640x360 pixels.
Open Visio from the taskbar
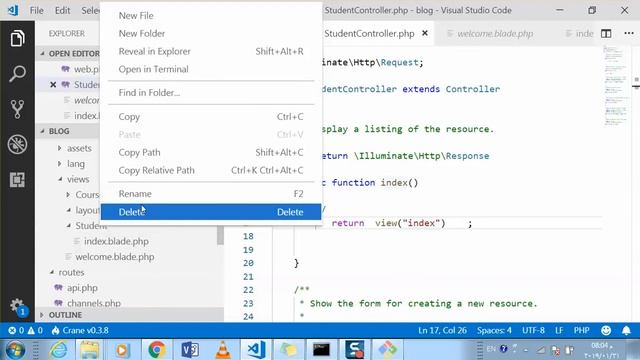[x=190, y=350]
